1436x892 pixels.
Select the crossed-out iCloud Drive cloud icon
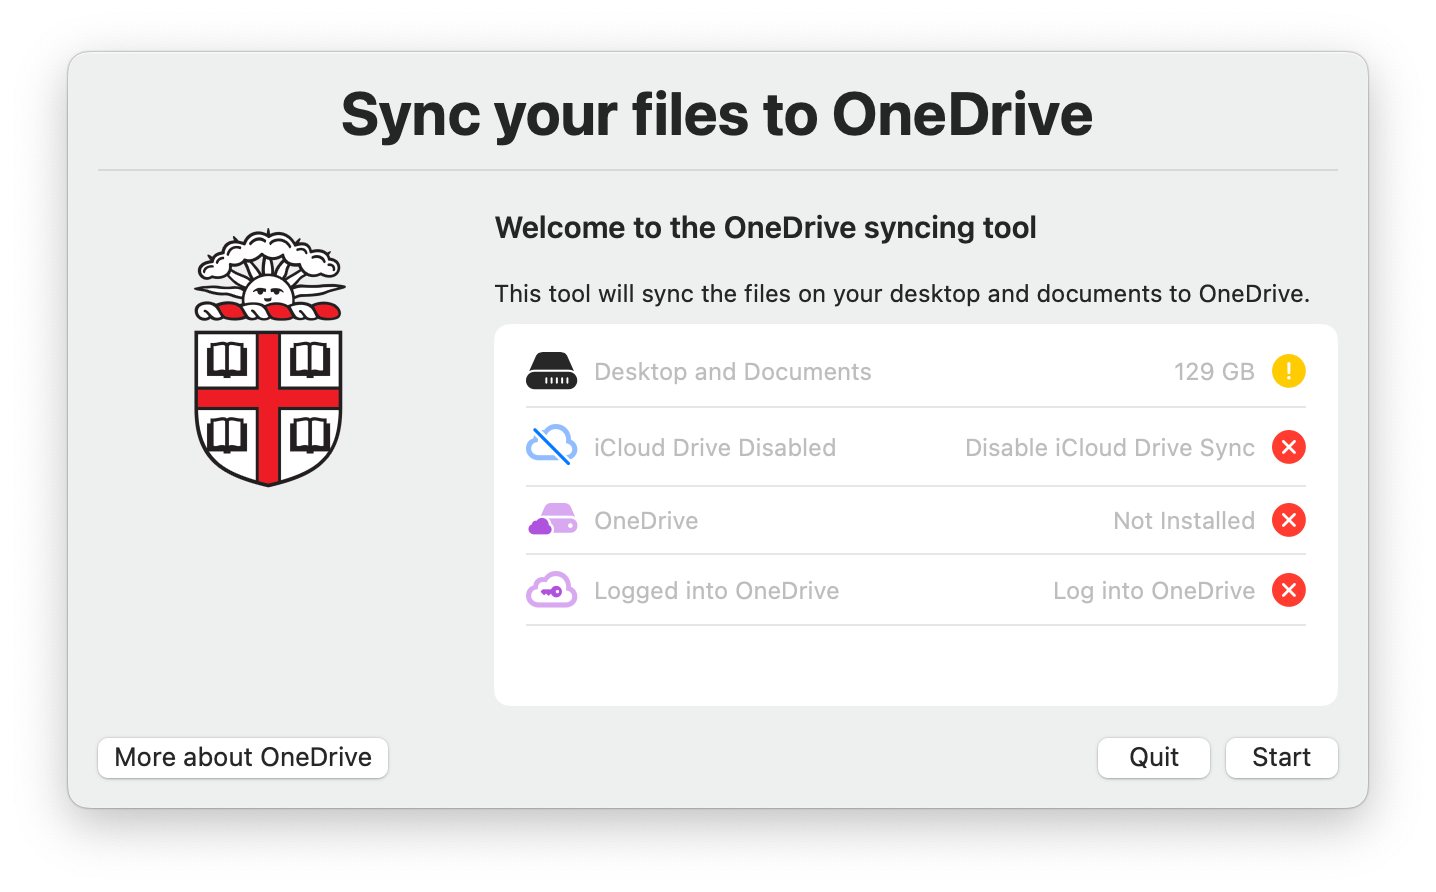(551, 447)
